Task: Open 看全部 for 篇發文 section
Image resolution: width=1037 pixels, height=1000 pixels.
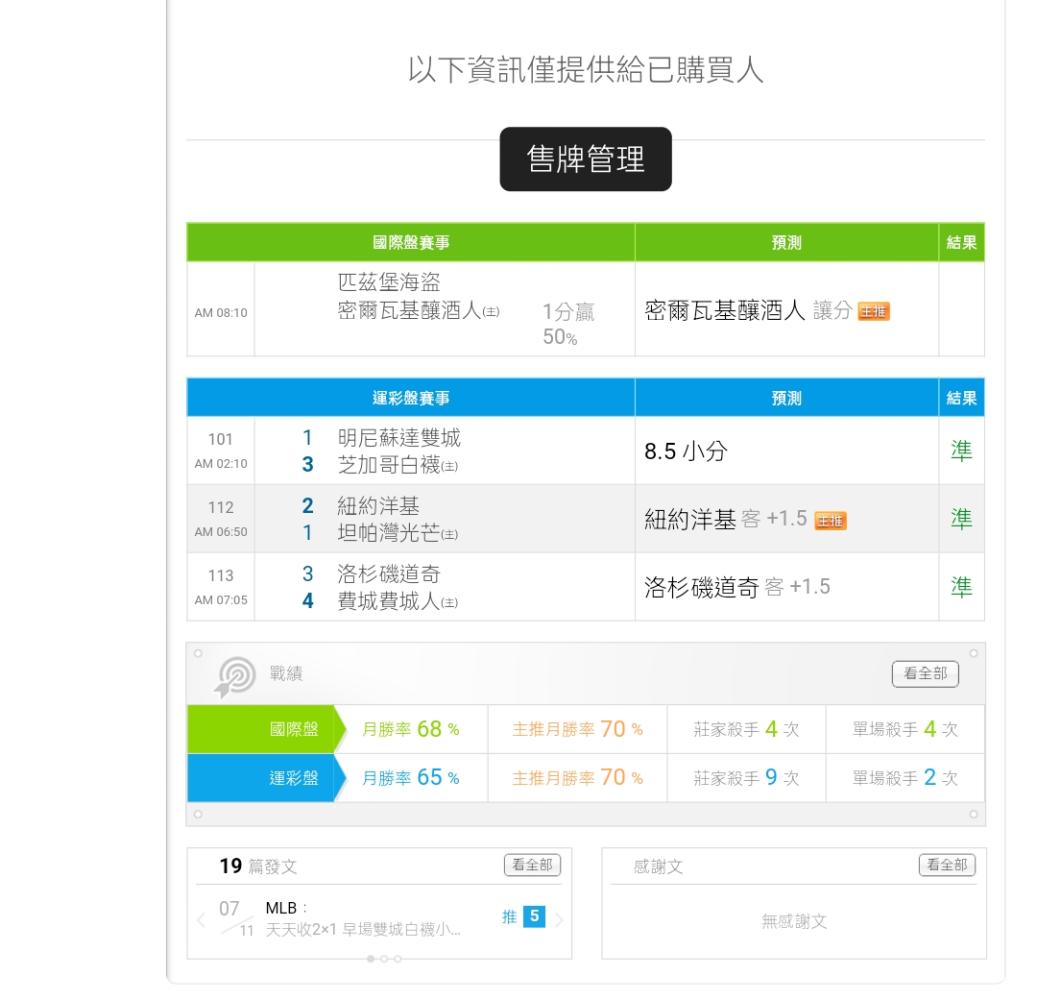Action: [x=532, y=865]
